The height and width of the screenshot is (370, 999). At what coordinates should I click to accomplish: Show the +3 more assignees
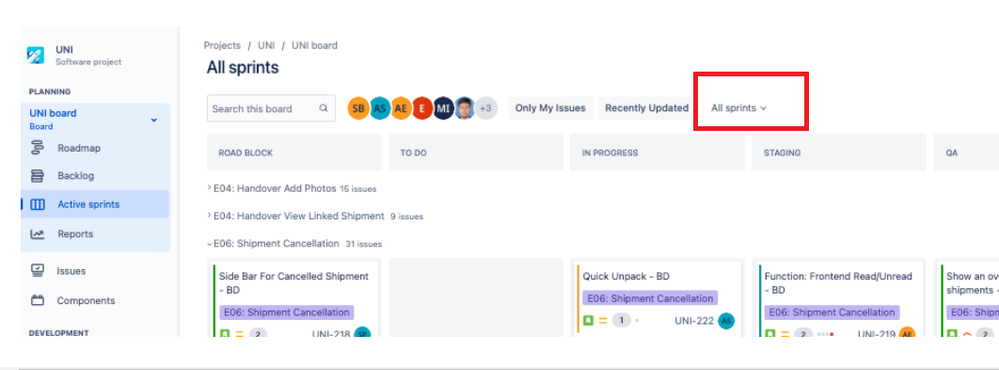486,108
